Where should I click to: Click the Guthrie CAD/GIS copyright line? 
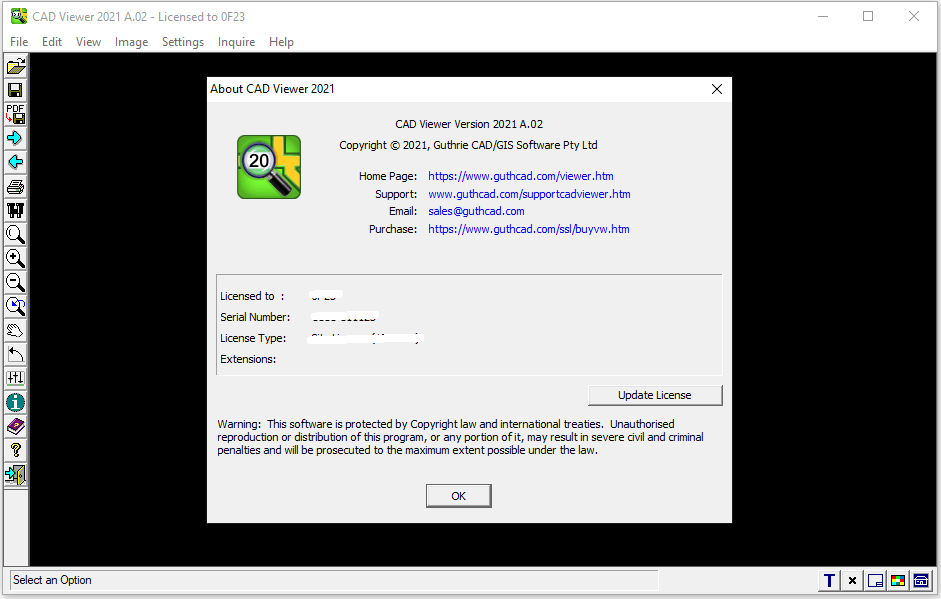(468, 145)
